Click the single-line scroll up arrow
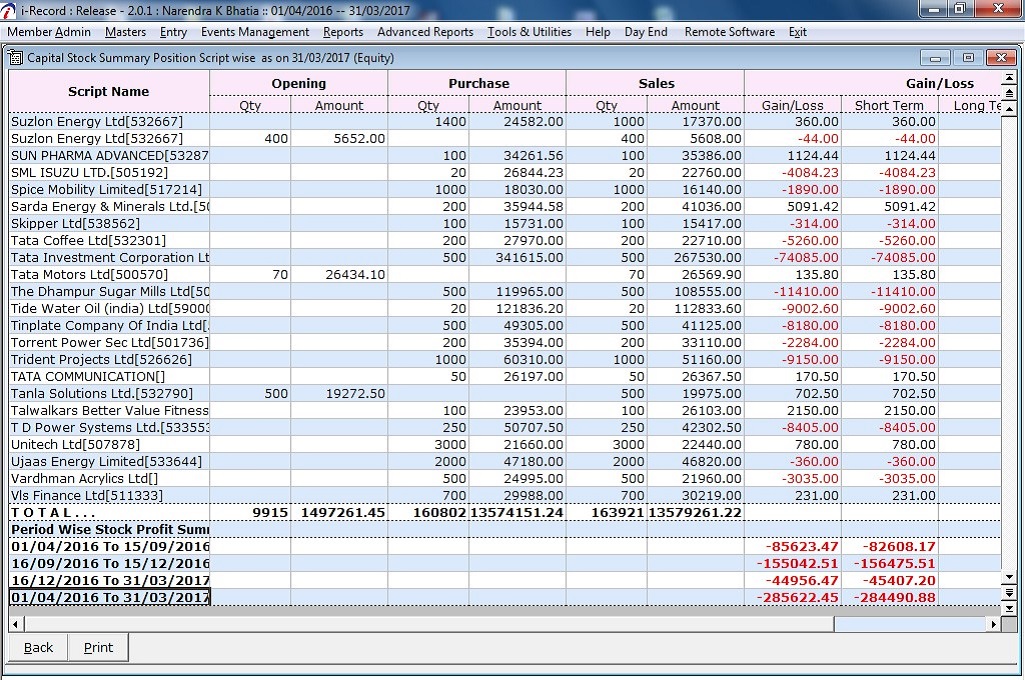Viewport: 1025px width, 680px height. coord(1009,109)
